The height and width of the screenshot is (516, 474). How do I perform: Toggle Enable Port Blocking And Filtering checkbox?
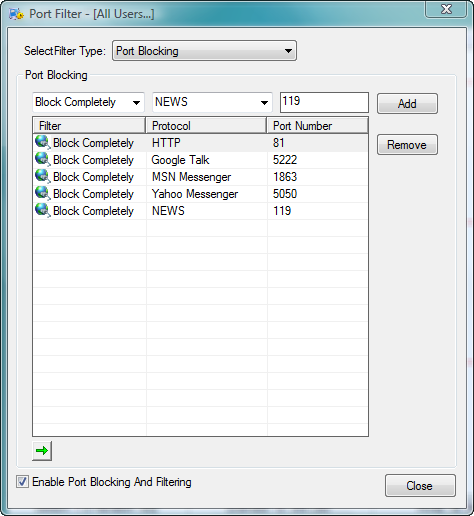point(22,482)
